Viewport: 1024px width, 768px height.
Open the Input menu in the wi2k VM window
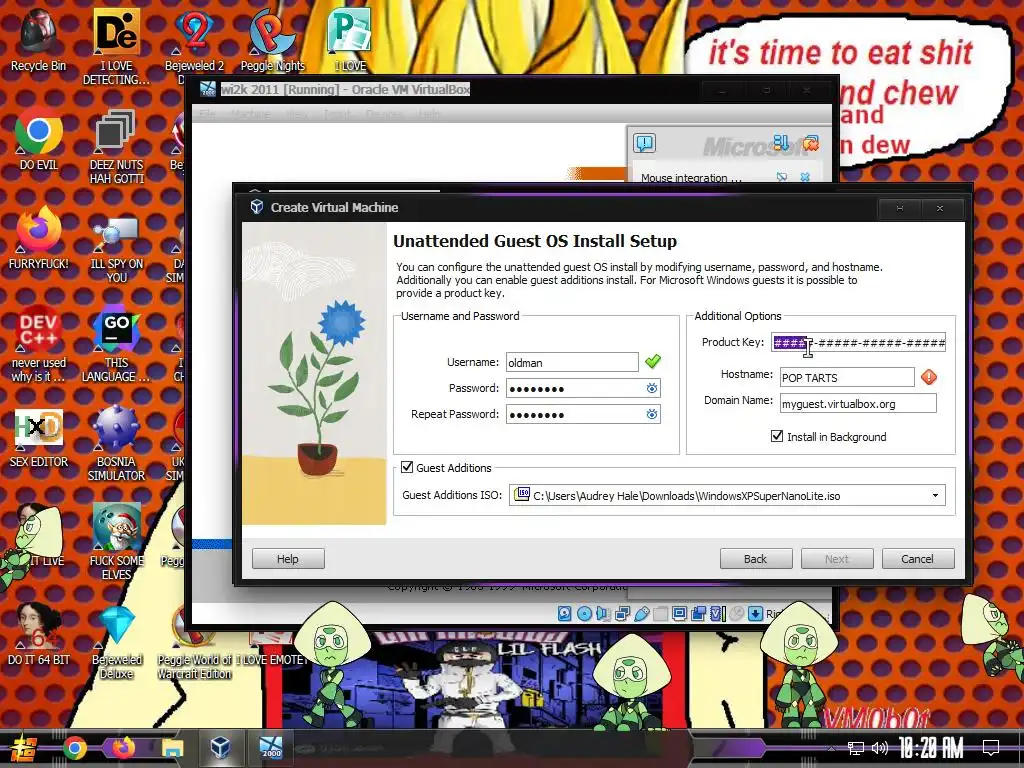[337, 114]
